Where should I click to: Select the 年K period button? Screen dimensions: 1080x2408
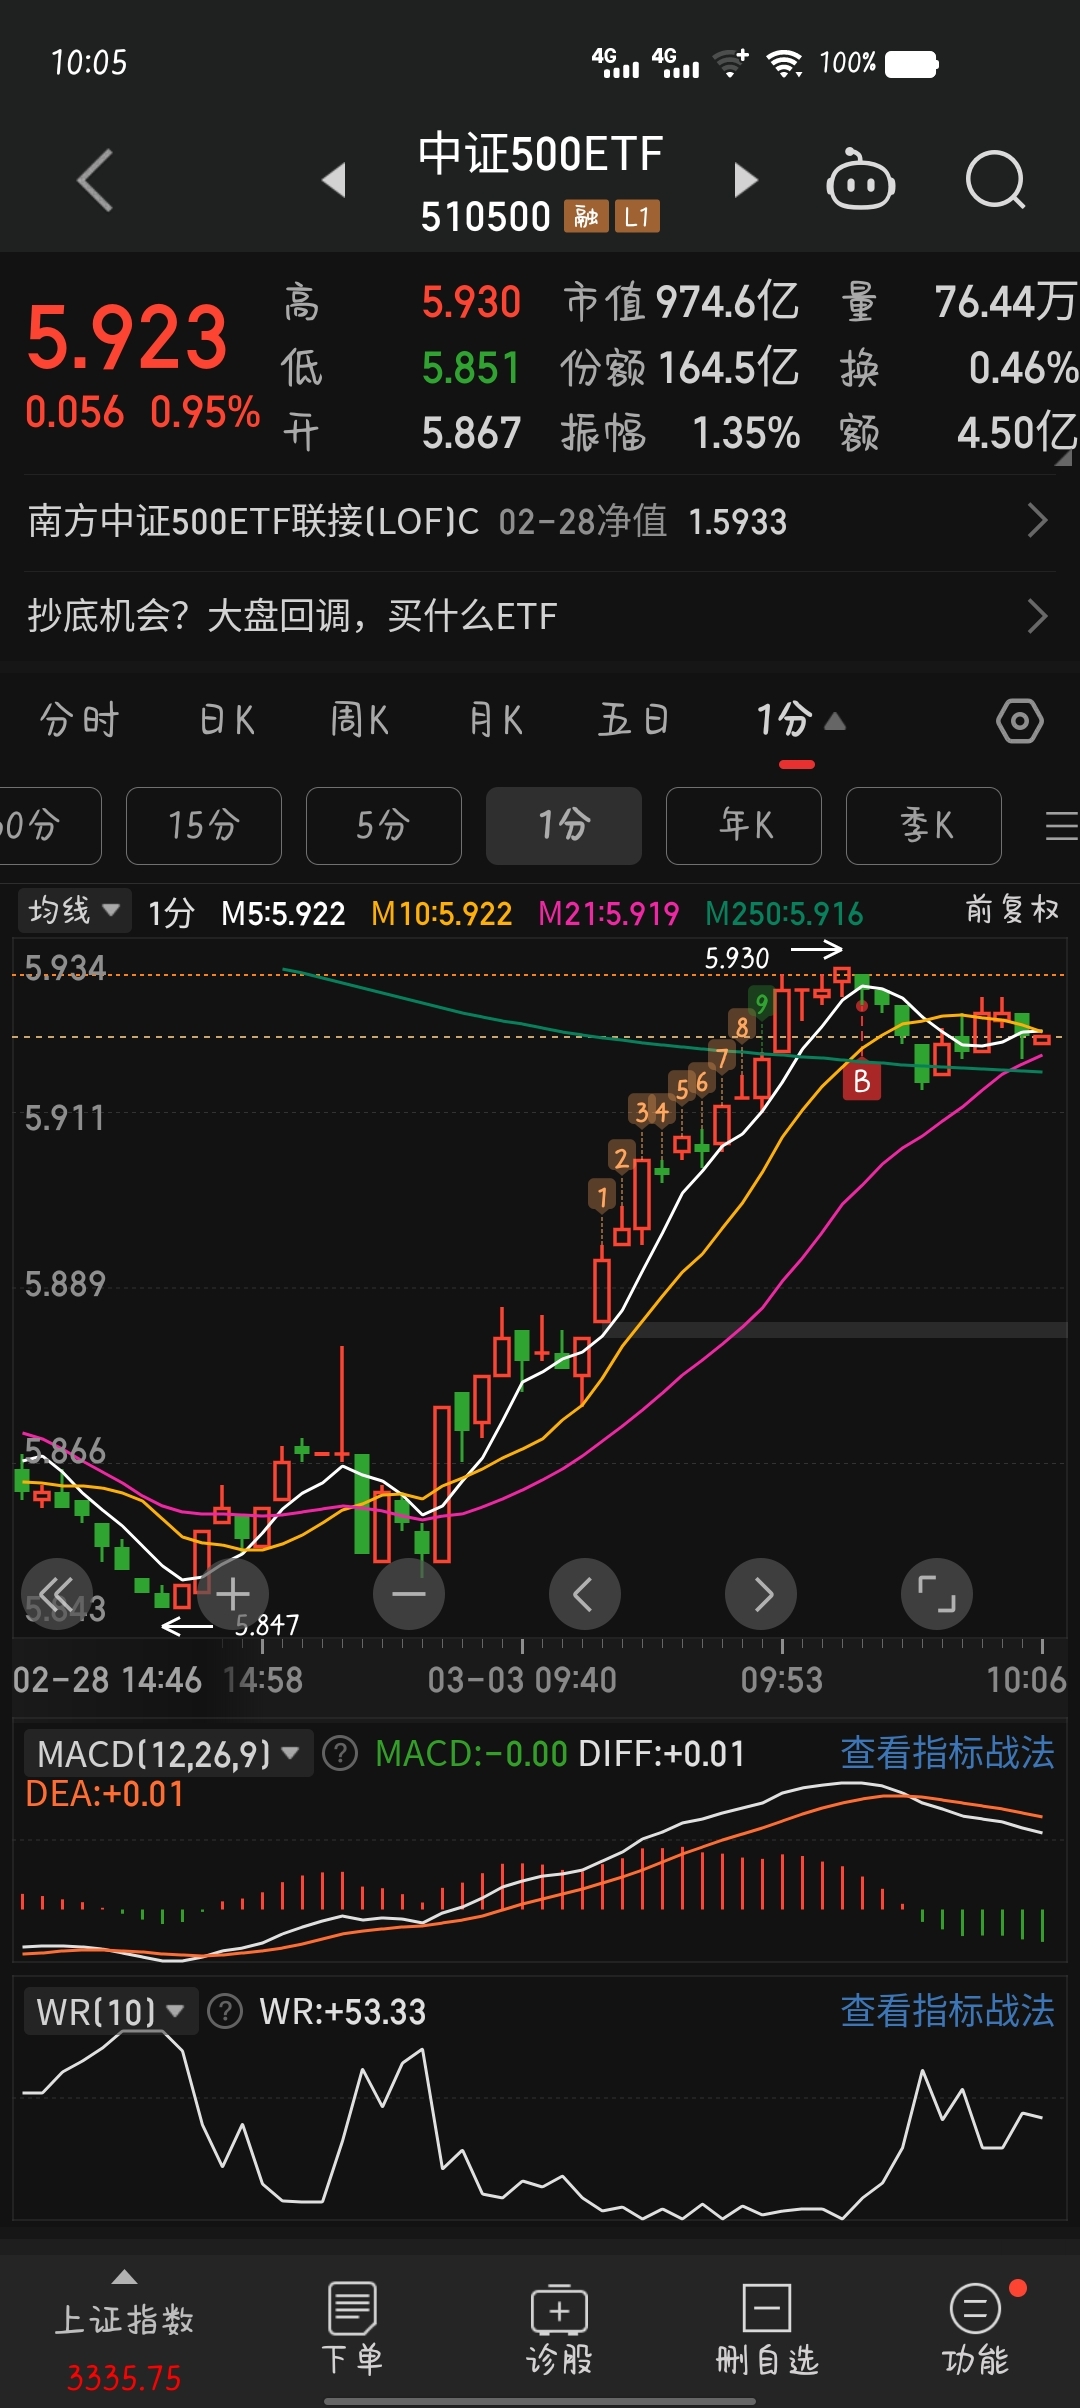click(x=744, y=826)
